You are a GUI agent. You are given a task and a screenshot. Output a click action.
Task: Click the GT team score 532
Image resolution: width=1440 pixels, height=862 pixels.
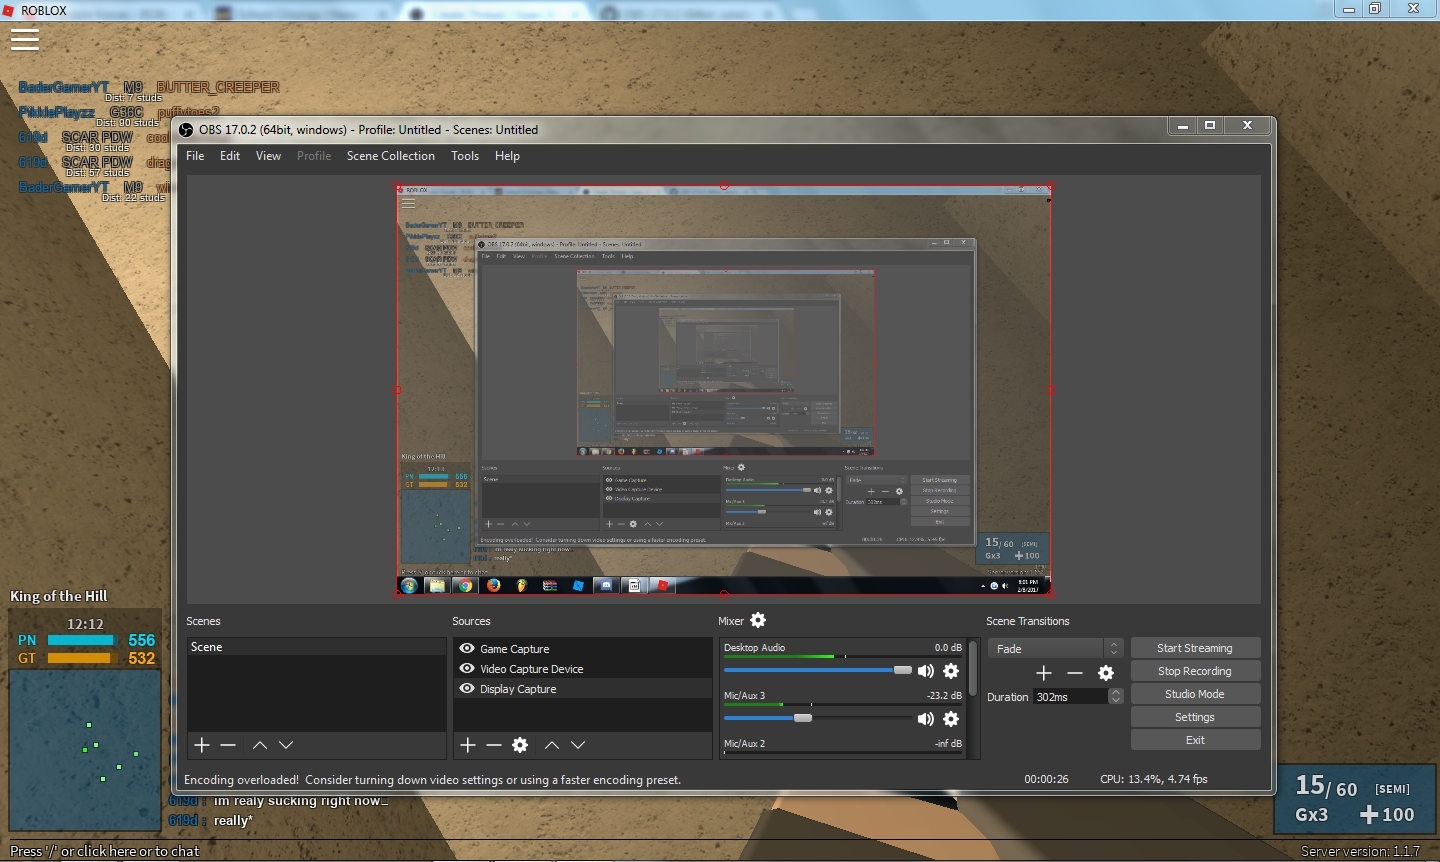(x=142, y=658)
